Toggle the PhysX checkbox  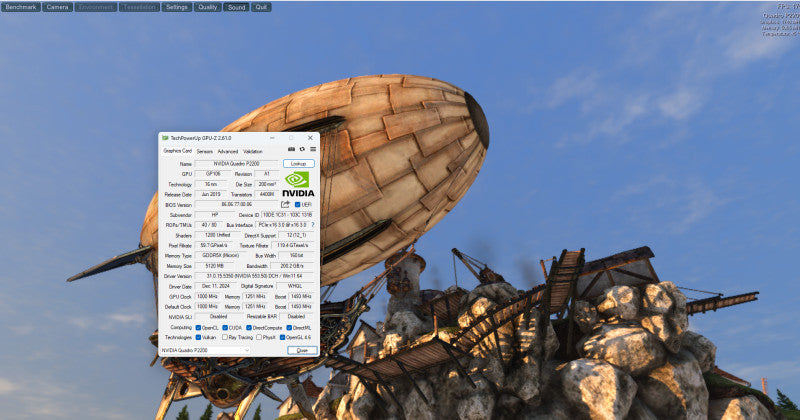point(259,337)
